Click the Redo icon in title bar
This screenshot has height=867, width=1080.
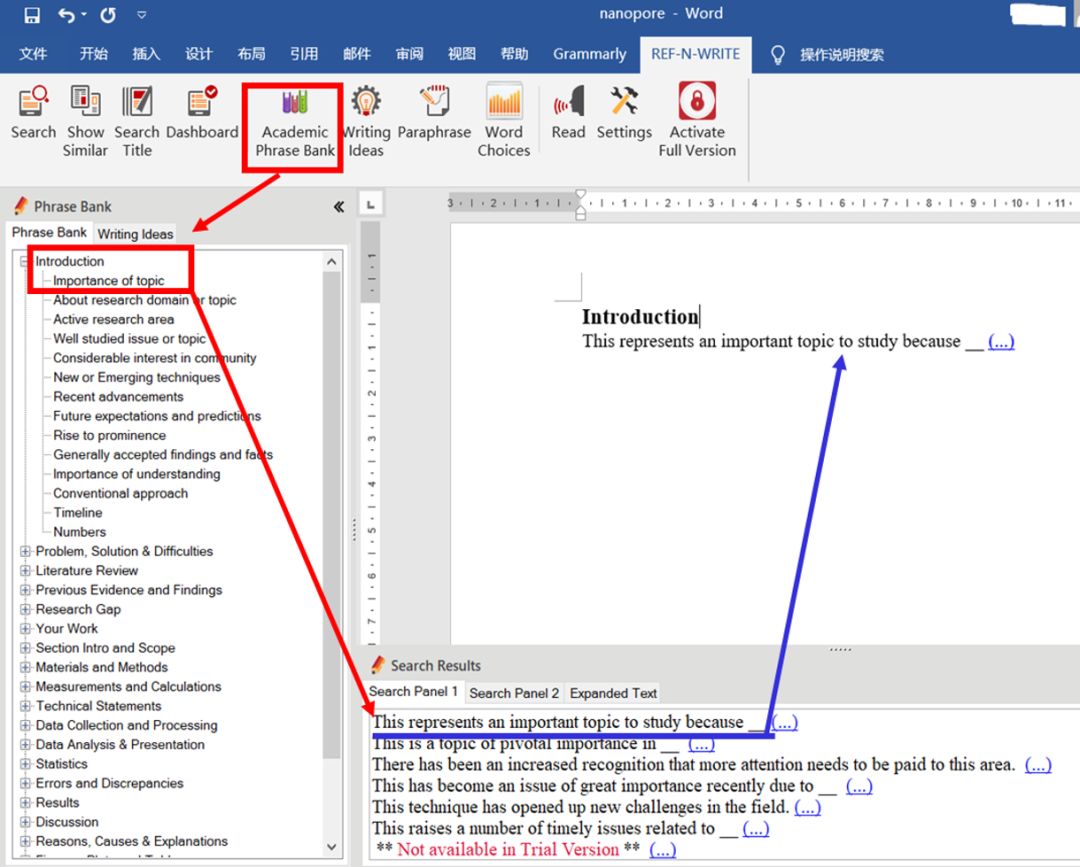108,14
